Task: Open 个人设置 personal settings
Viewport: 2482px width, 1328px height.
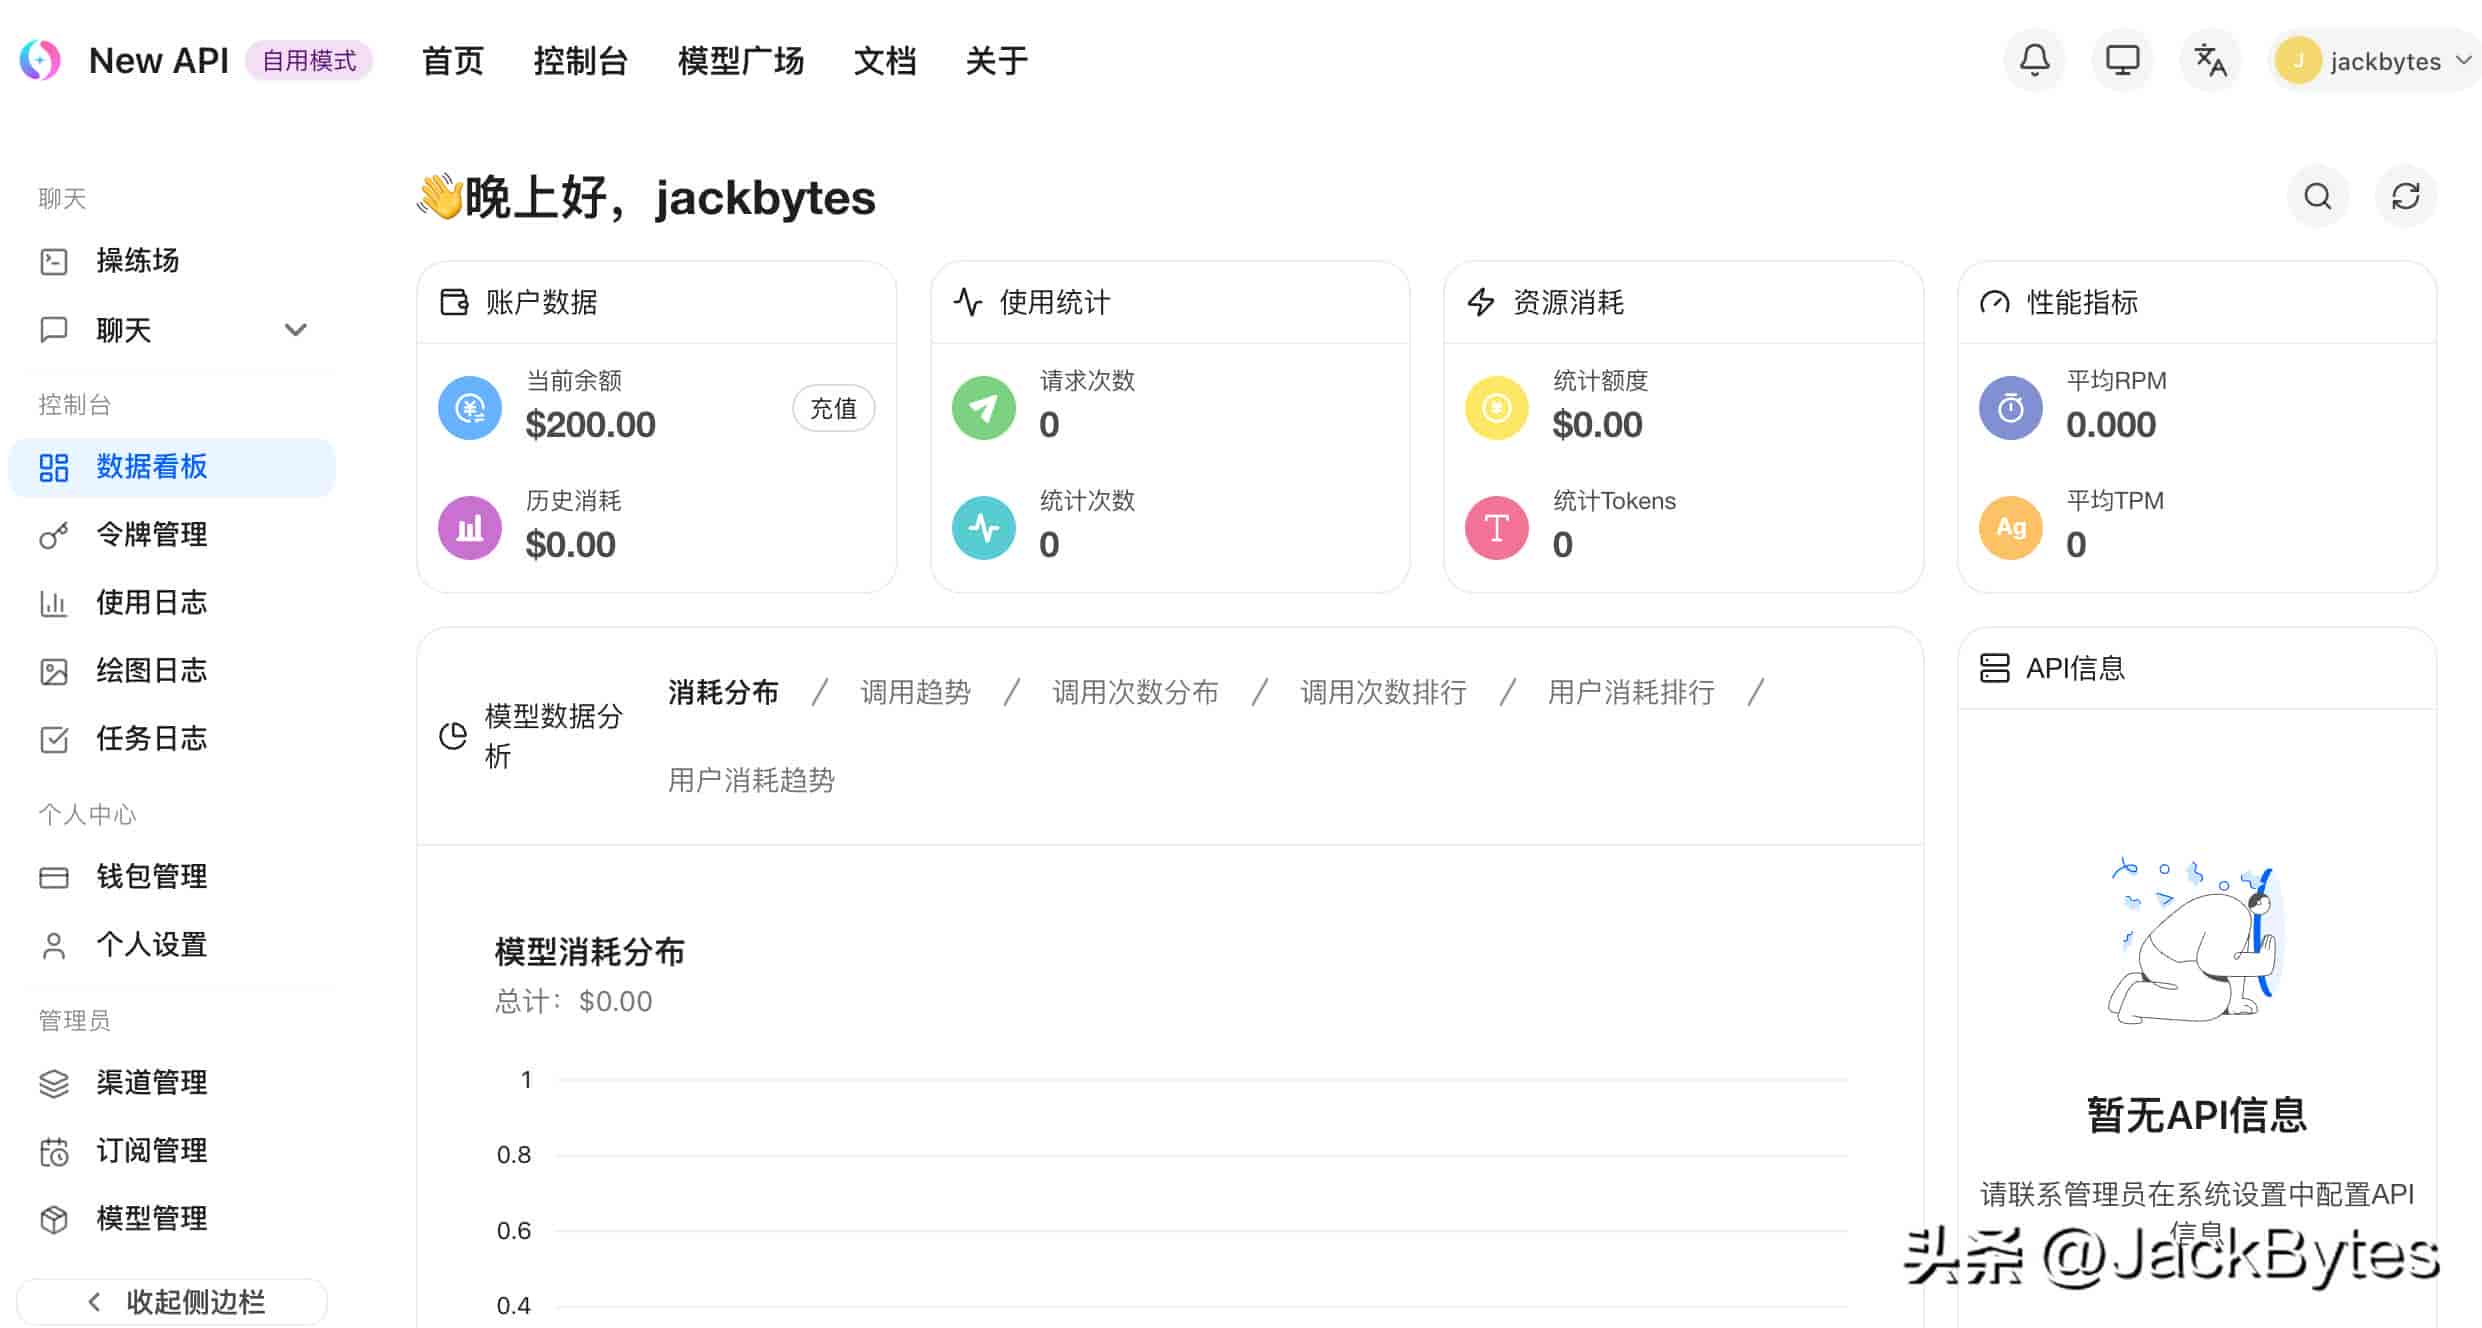Action: tap(172, 945)
